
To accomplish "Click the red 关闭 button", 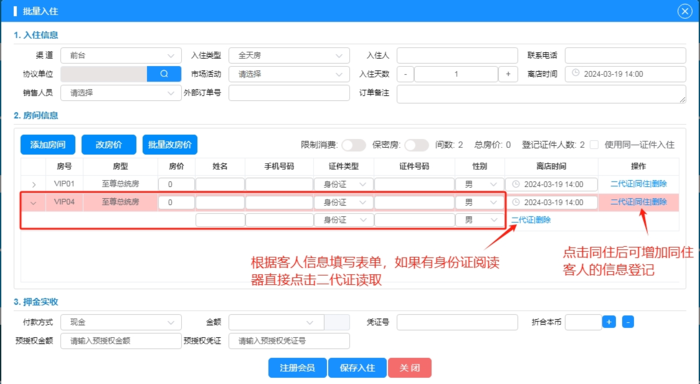I will [x=410, y=368].
